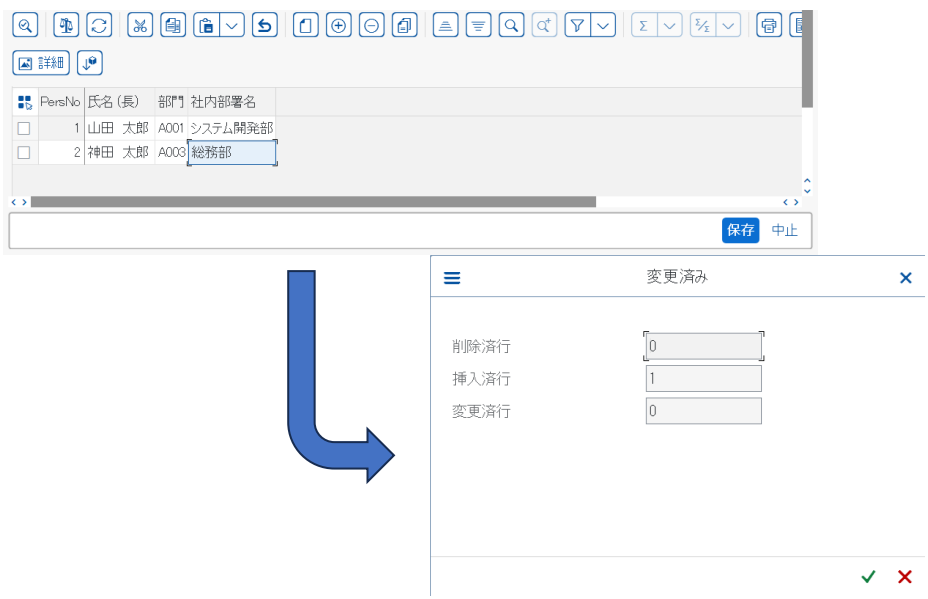Click leftmost scroll-left chevron below grid

tap(14, 202)
